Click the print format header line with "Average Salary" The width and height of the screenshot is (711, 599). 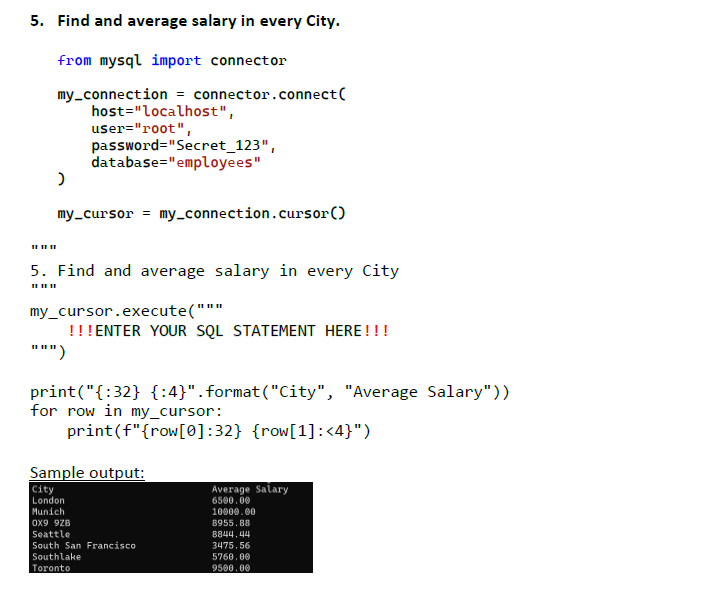270,392
